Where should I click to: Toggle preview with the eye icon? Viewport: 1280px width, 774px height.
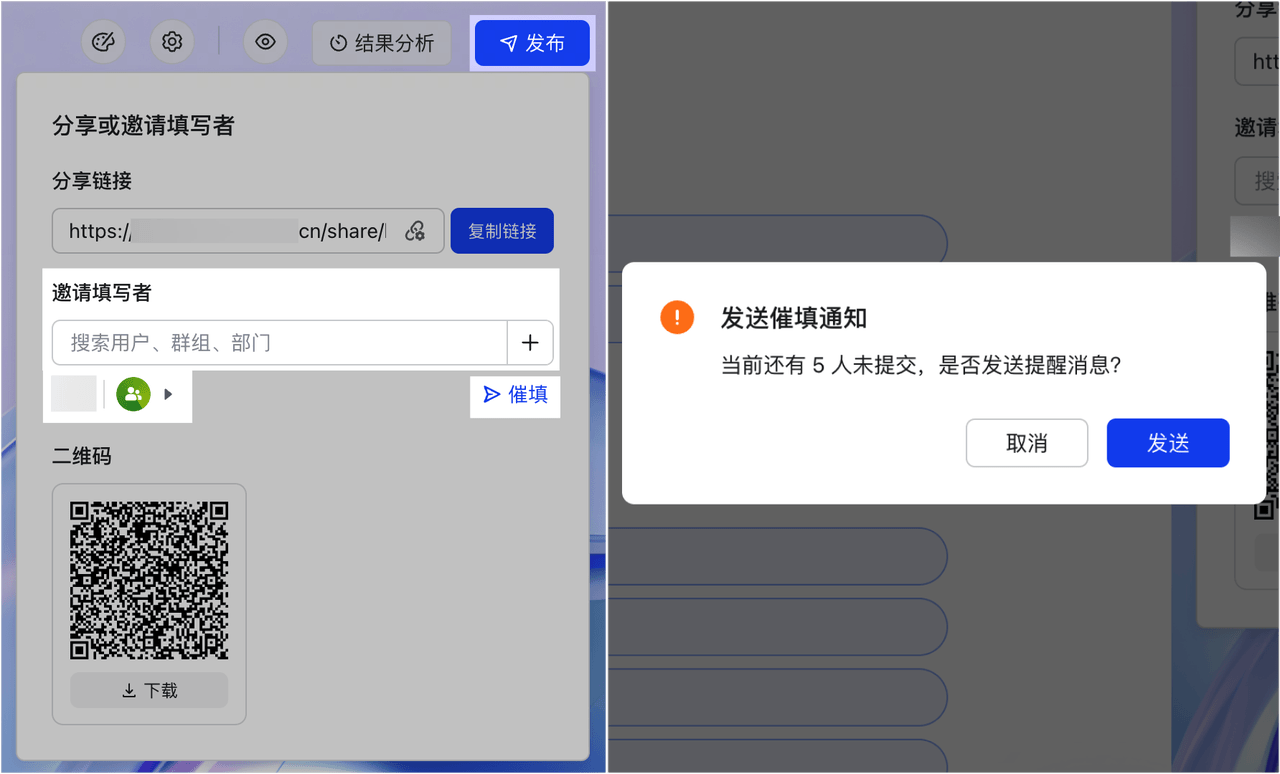coord(265,42)
